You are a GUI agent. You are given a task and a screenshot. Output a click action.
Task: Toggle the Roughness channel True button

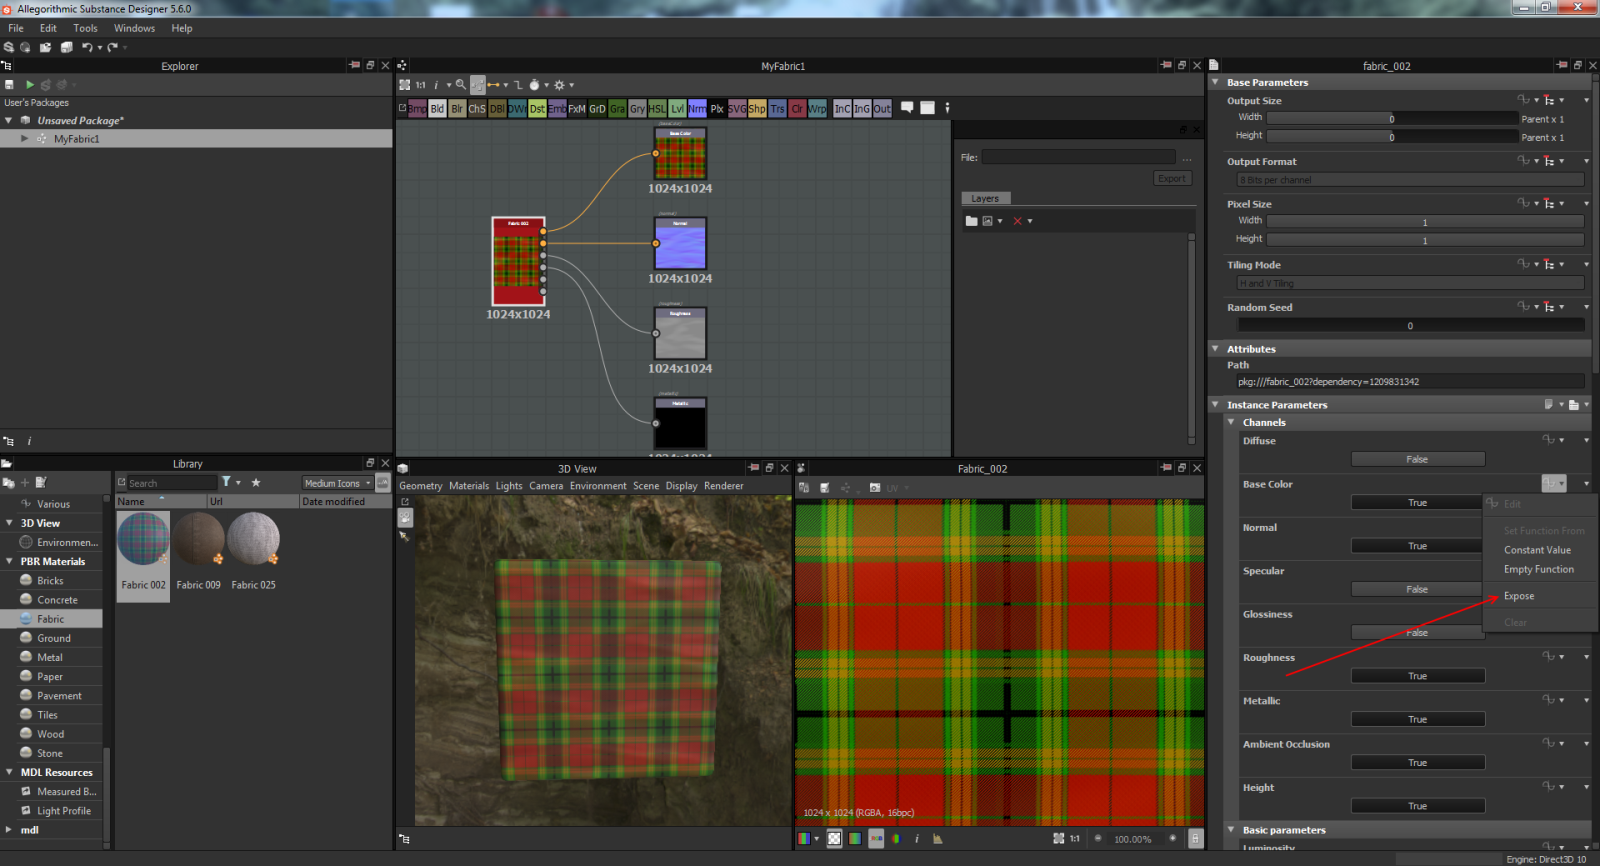[1418, 676]
